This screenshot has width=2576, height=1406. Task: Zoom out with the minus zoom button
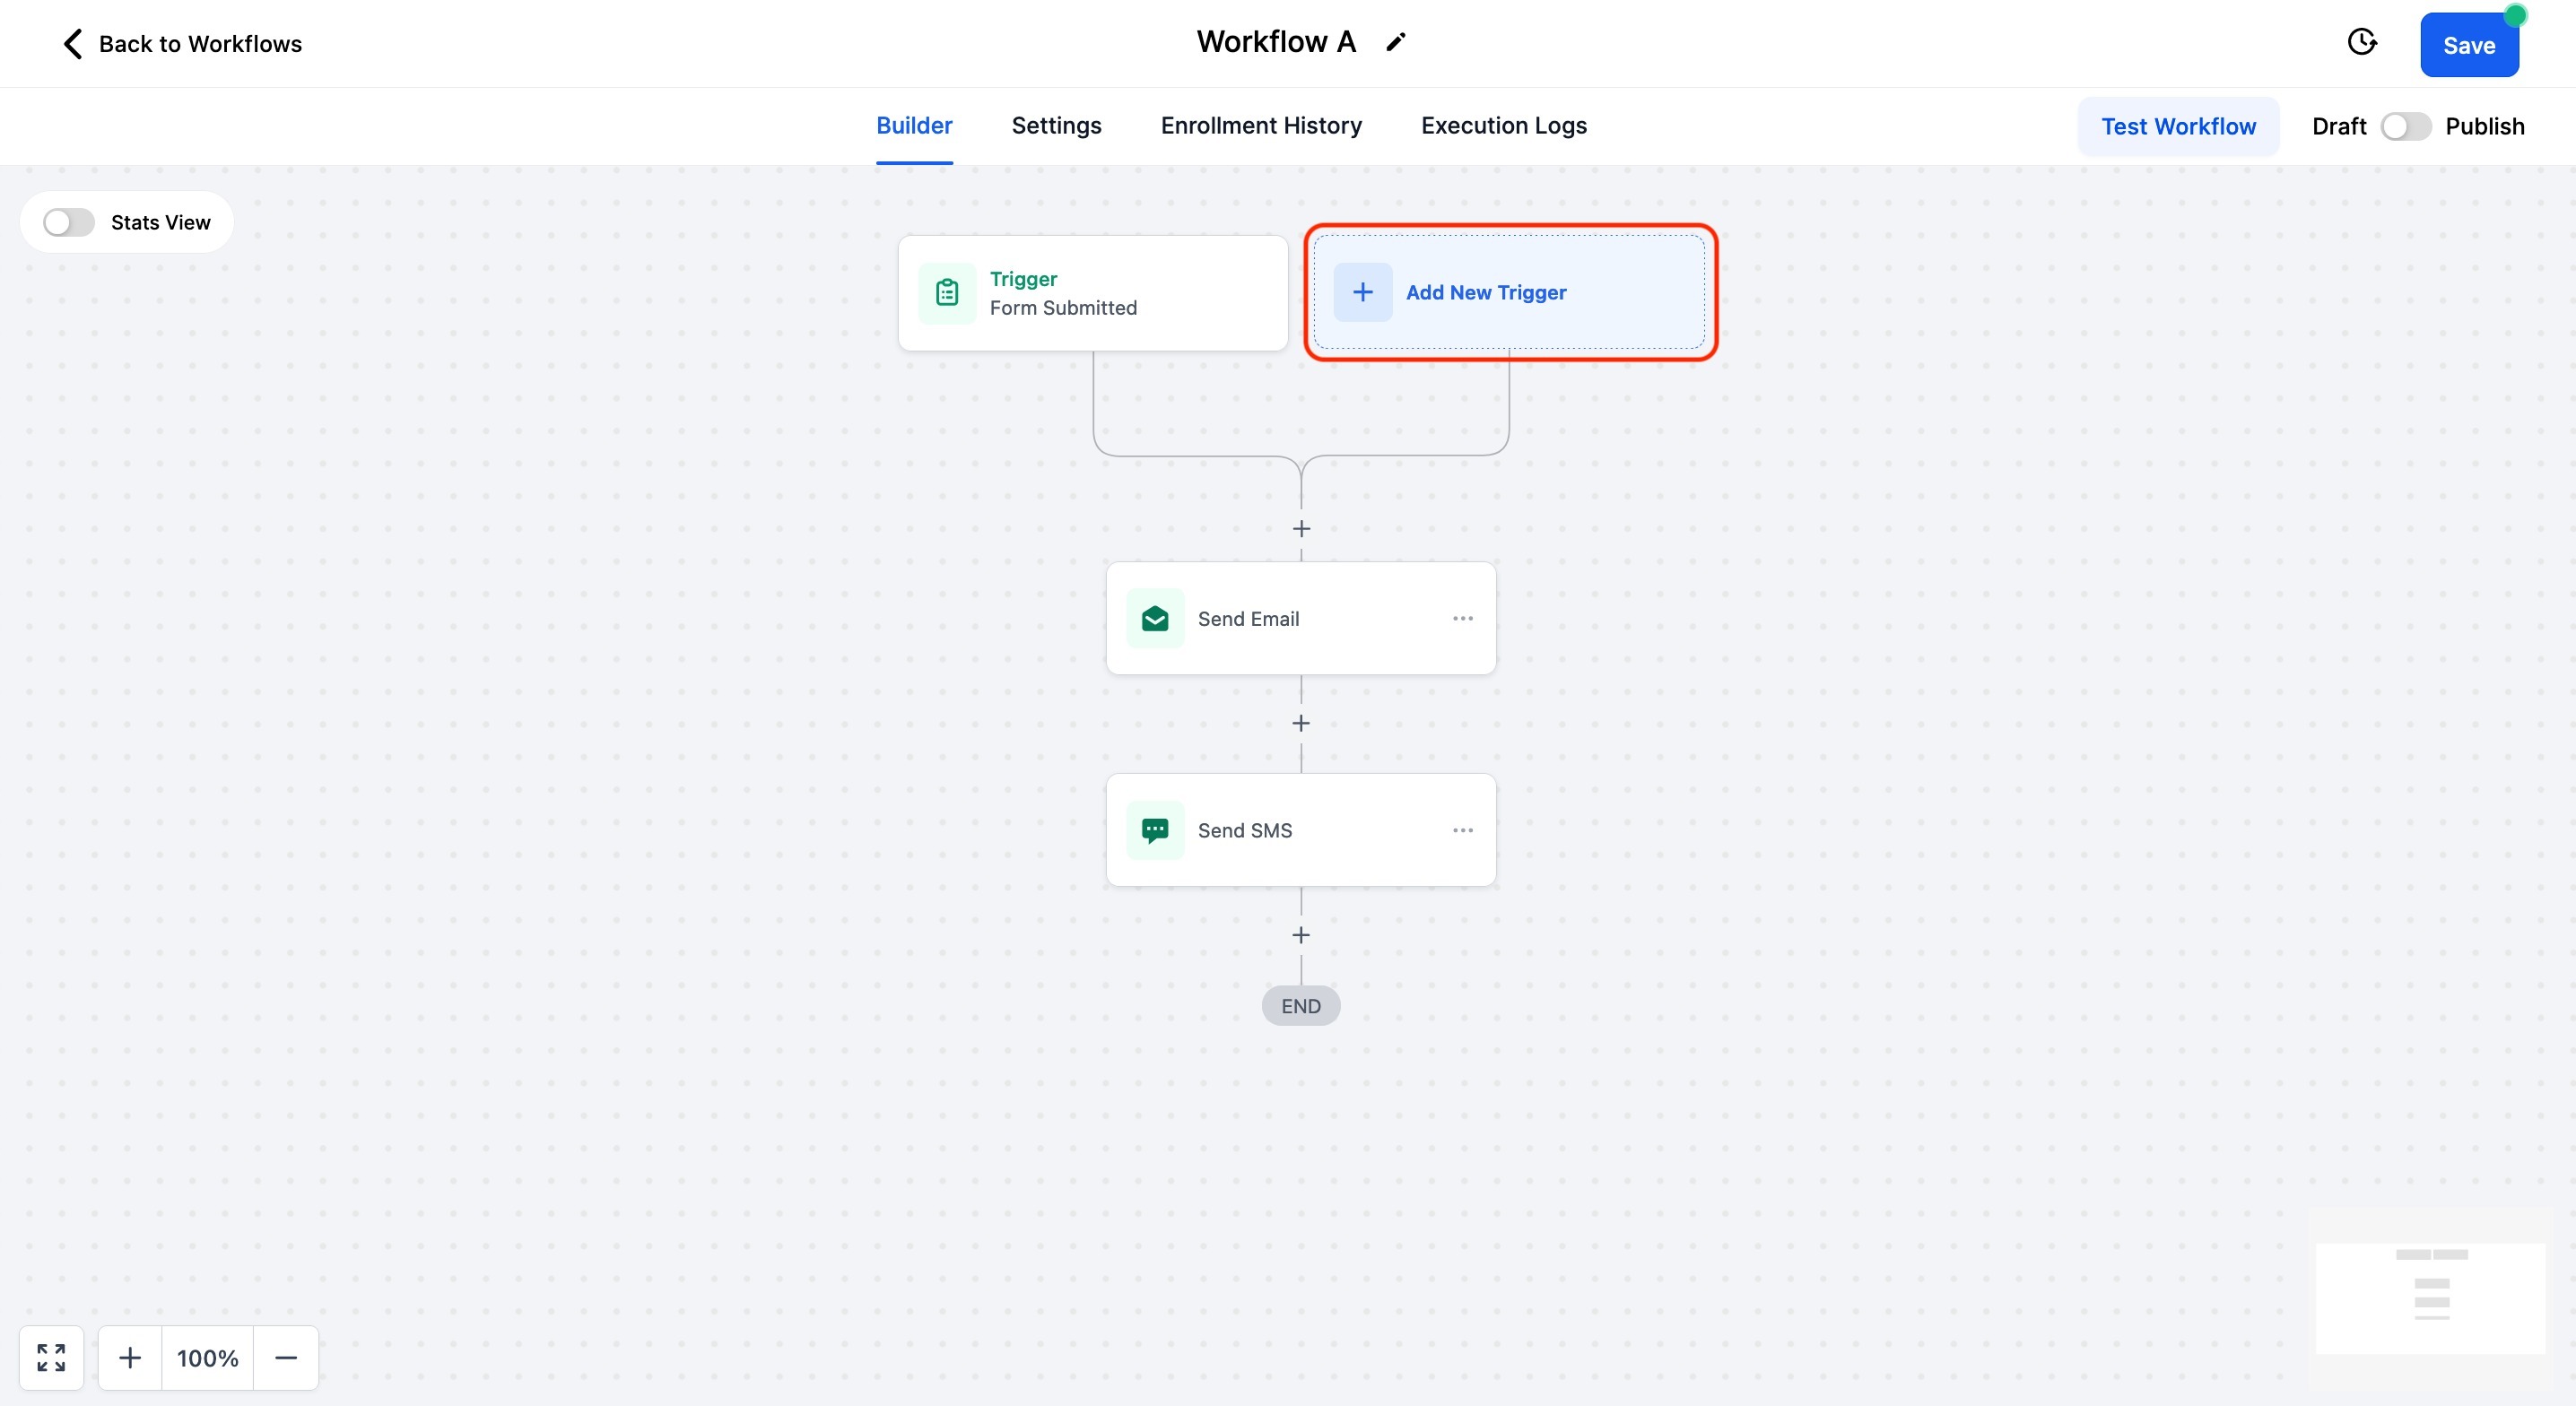click(x=286, y=1357)
